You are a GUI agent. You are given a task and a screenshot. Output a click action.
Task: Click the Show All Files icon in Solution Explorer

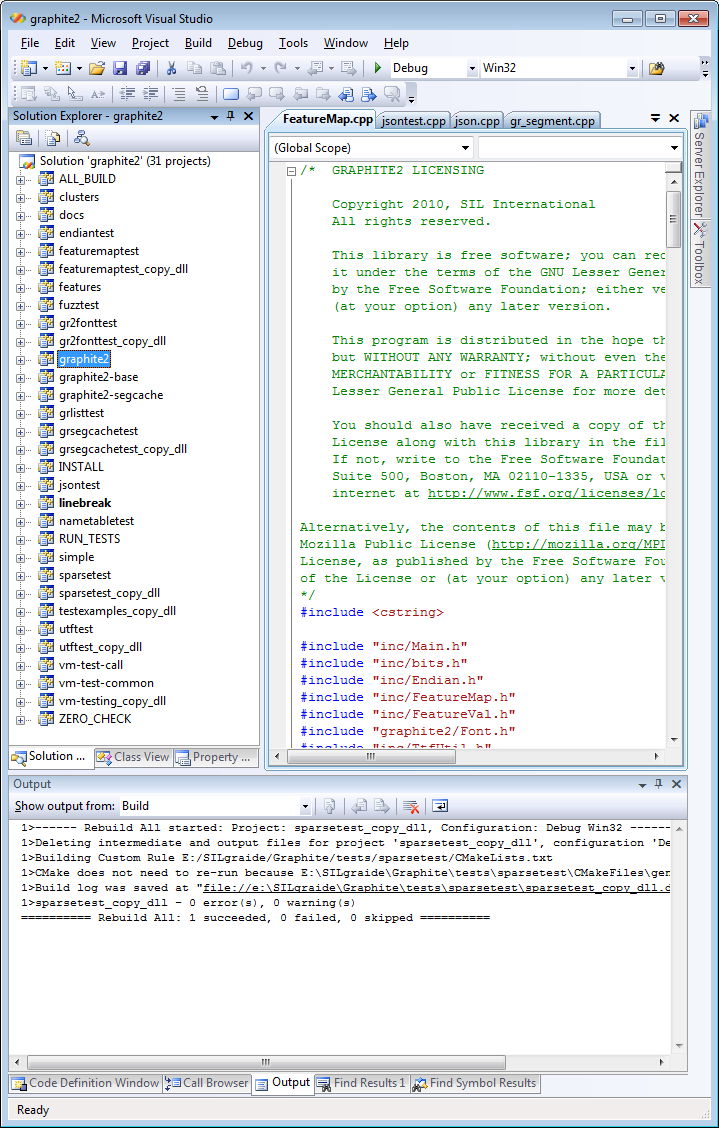(x=53, y=137)
